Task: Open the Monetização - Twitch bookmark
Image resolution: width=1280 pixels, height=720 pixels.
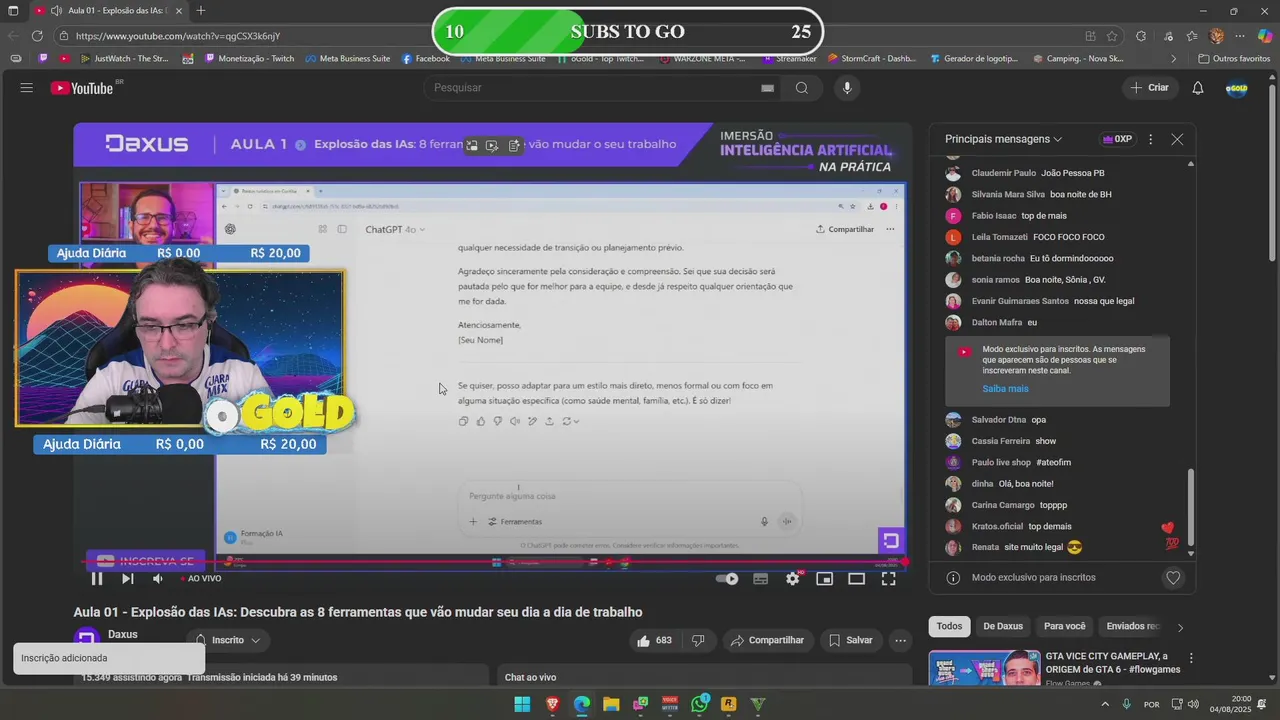Action: coord(249,59)
